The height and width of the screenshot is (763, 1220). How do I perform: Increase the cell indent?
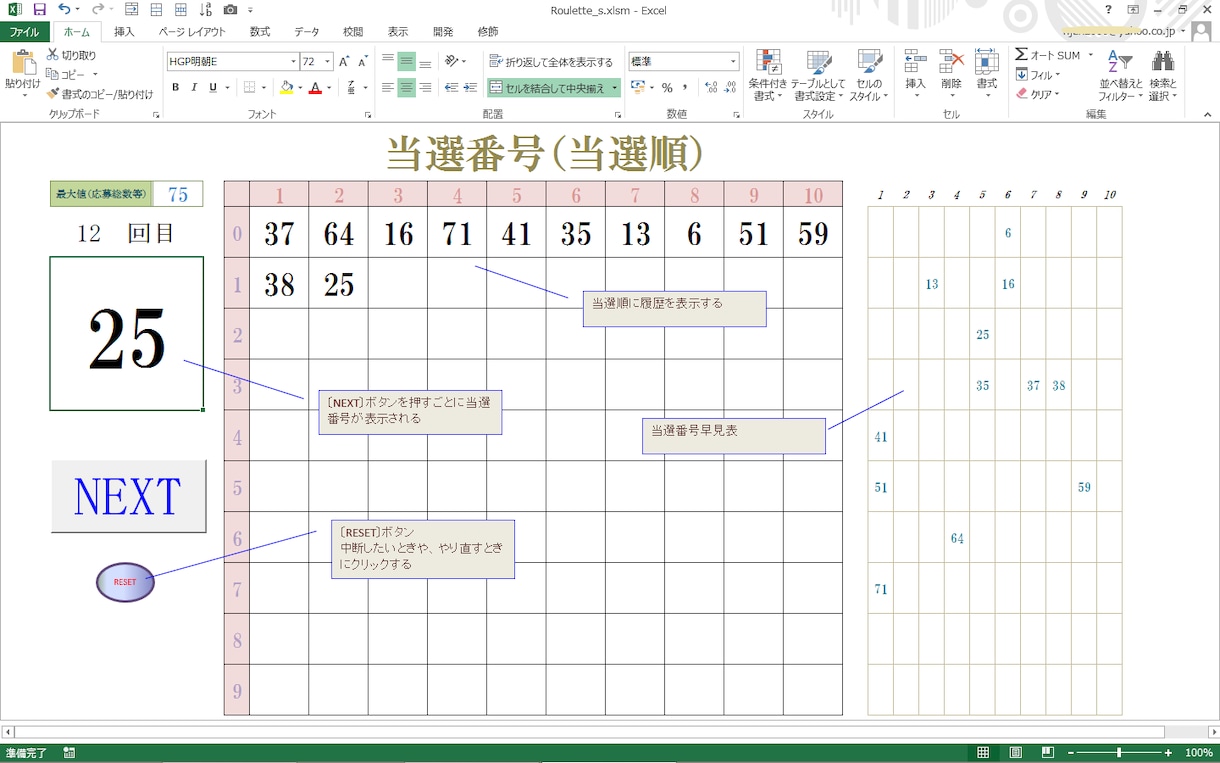point(470,88)
